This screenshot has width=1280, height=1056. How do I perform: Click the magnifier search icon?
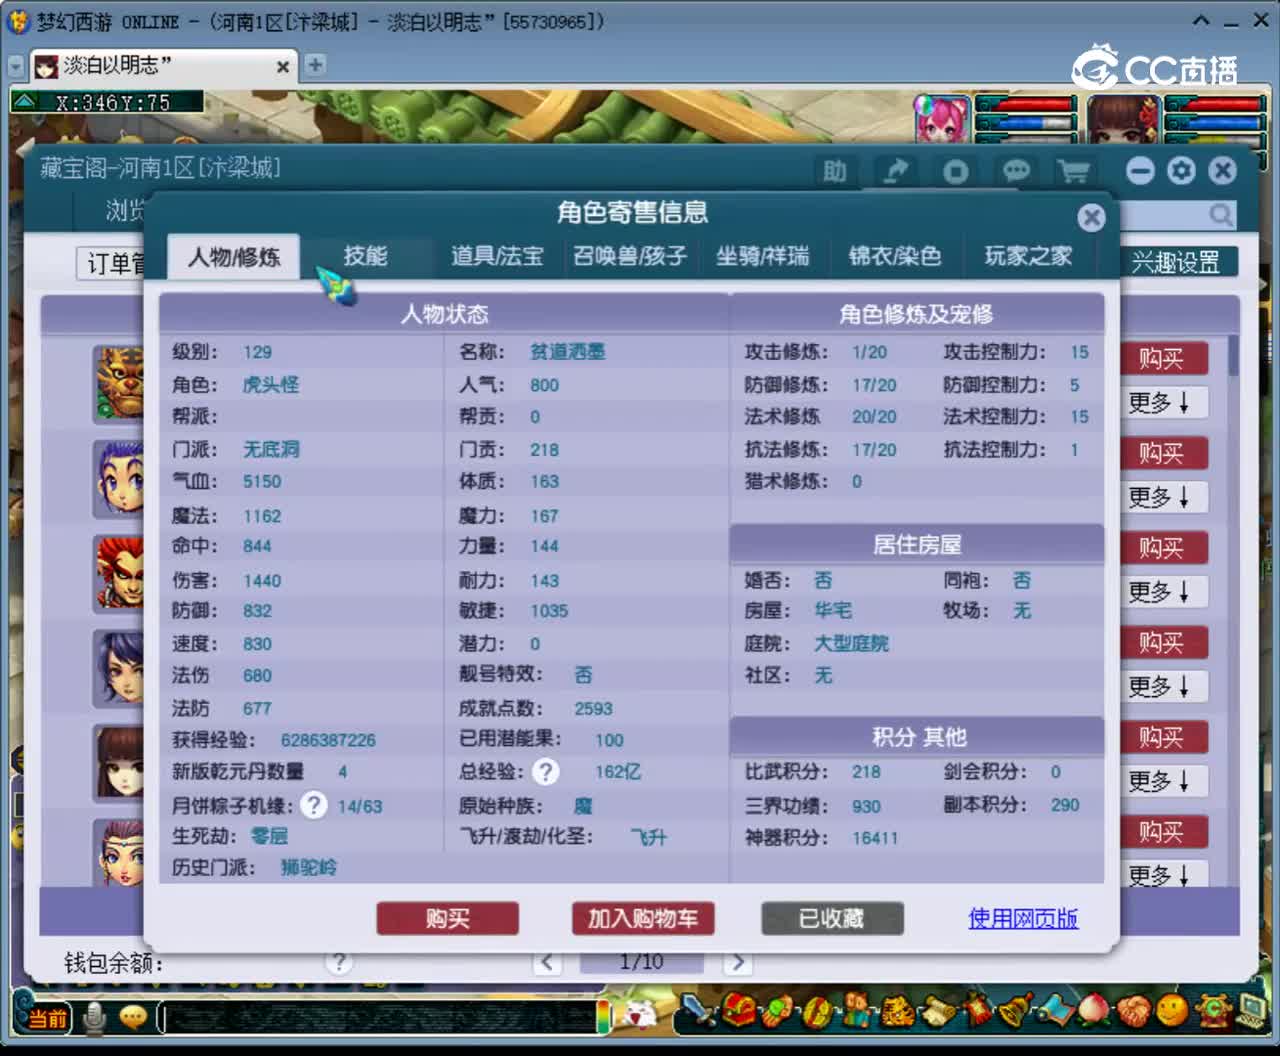point(1221,214)
